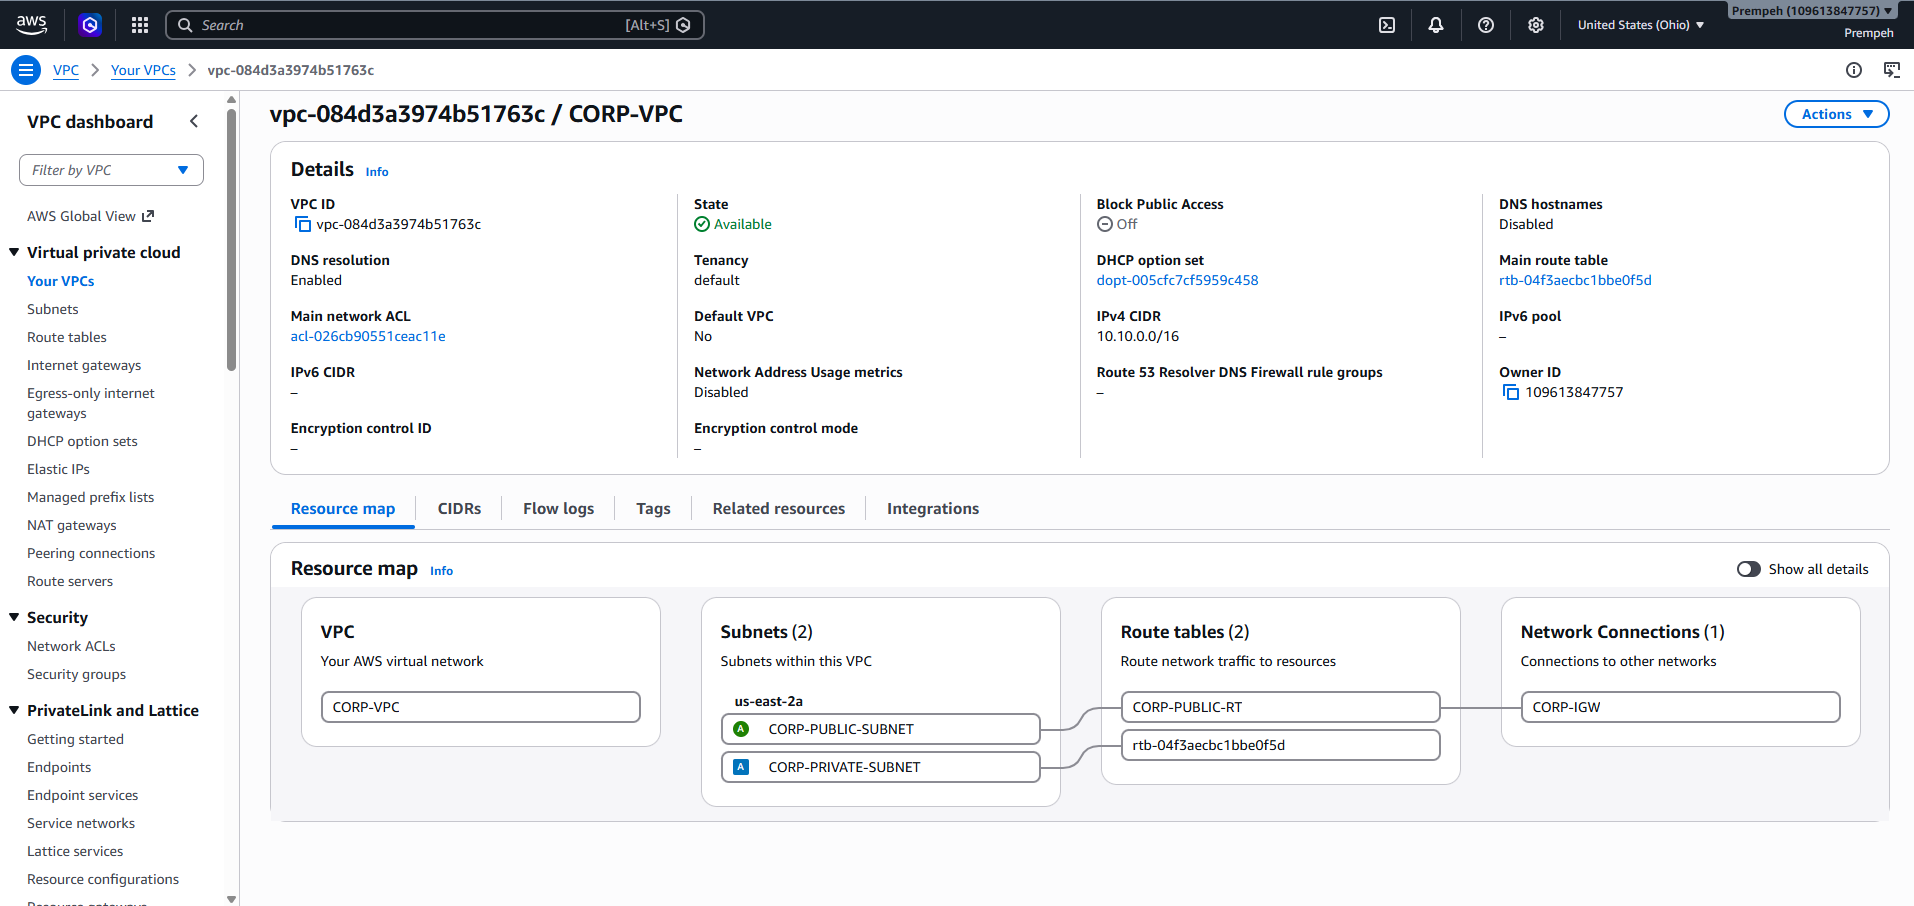Open the services grid menu icon
This screenshot has width=1914, height=906.
[140, 25]
